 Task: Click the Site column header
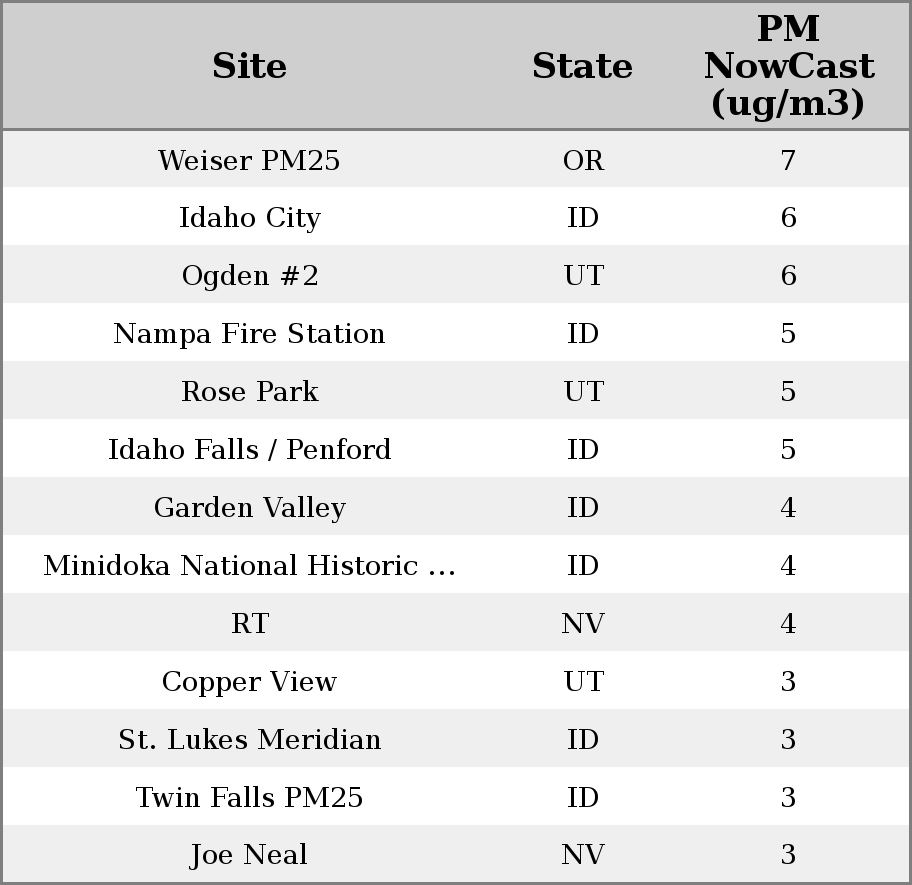pyautogui.click(x=249, y=66)
